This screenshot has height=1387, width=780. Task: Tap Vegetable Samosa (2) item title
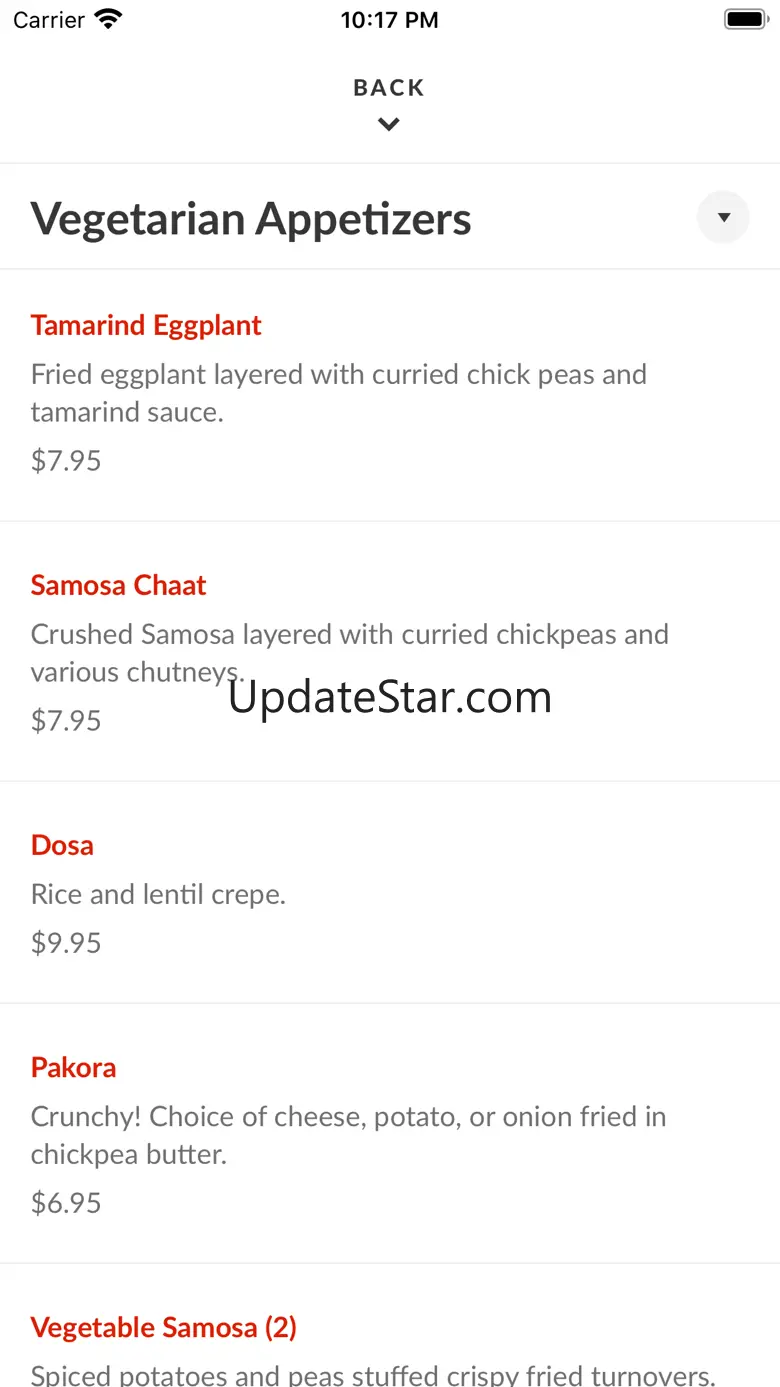coord(163,1327)
